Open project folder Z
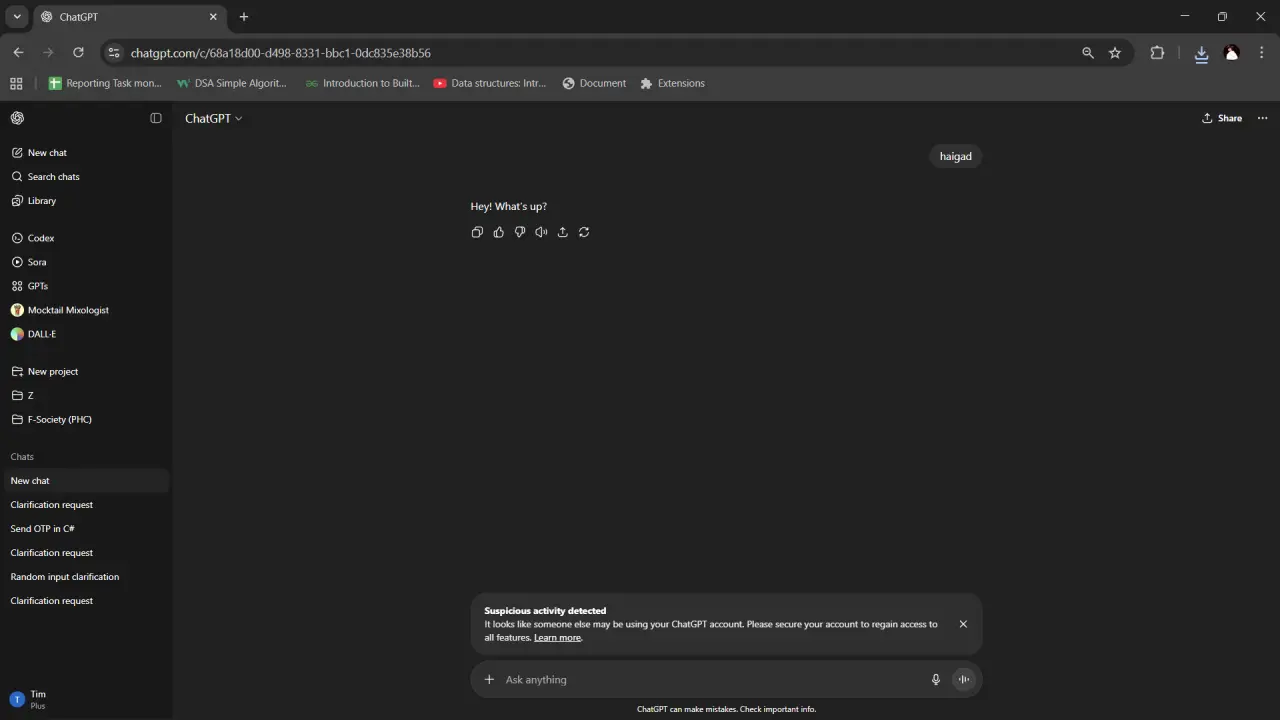This screenshot has width=1280, height=720. [85, 395]
